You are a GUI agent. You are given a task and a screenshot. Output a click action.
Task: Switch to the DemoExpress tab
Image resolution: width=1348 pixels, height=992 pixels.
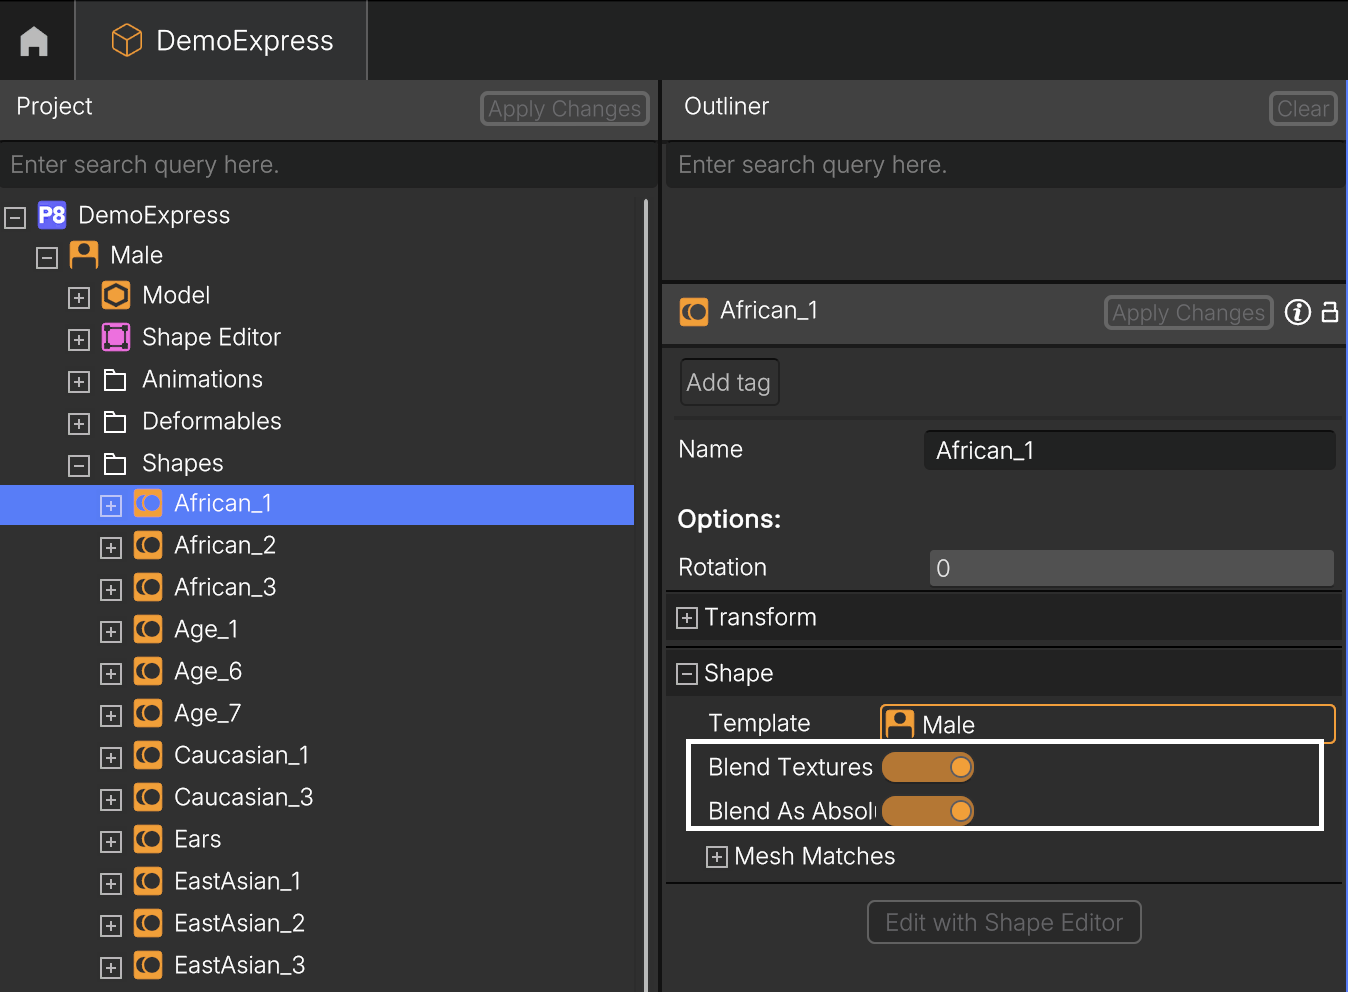[x=220, y=40]
